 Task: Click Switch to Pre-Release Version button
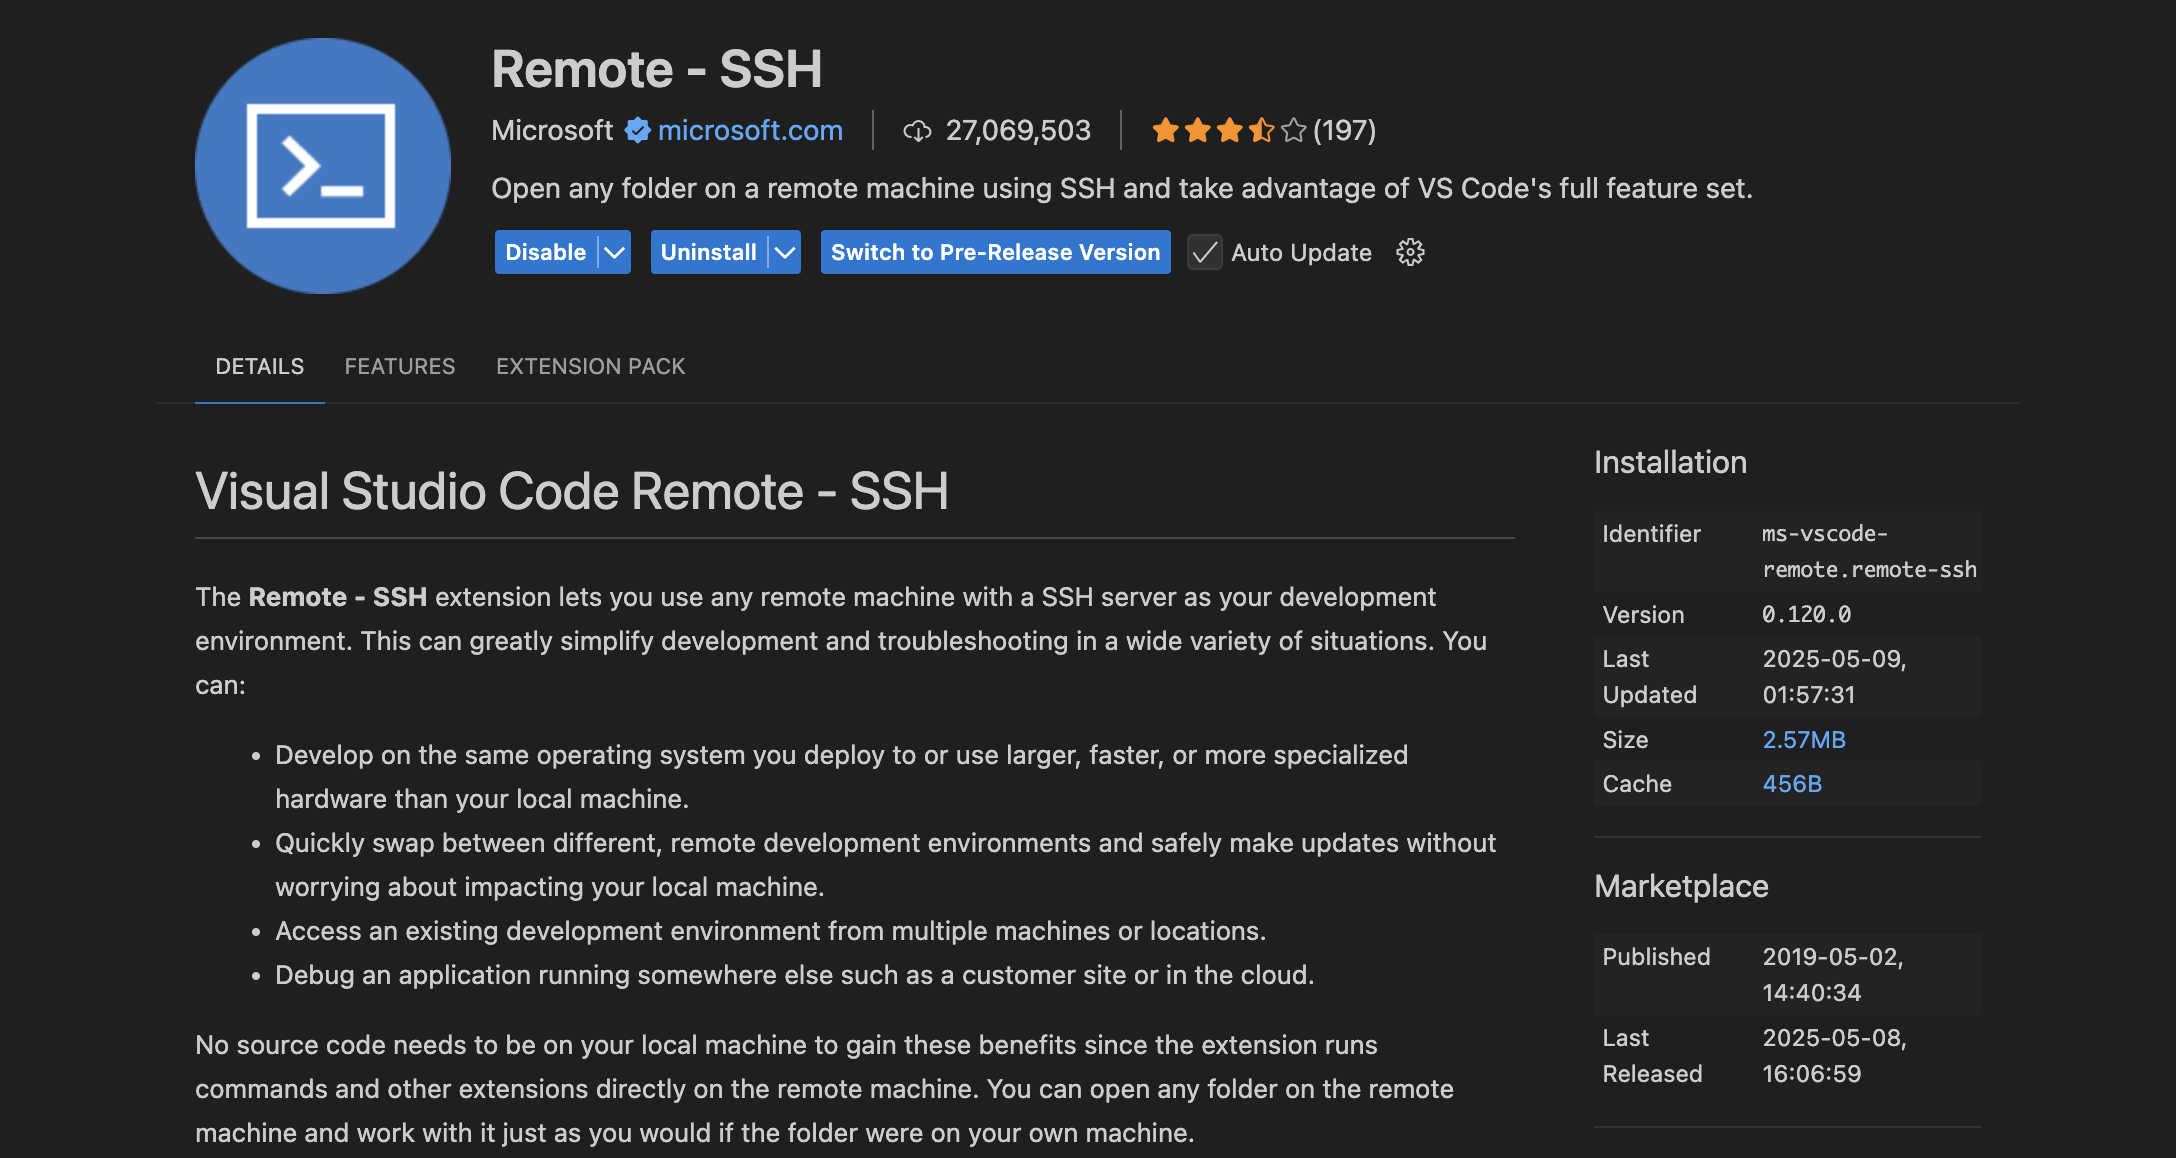click(x=995, y=252)
